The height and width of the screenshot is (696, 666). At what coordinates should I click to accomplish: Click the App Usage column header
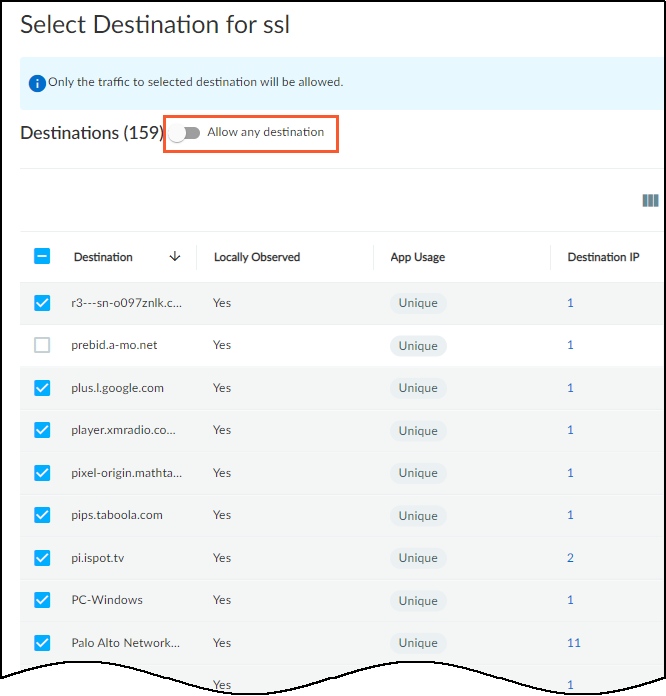417,257
